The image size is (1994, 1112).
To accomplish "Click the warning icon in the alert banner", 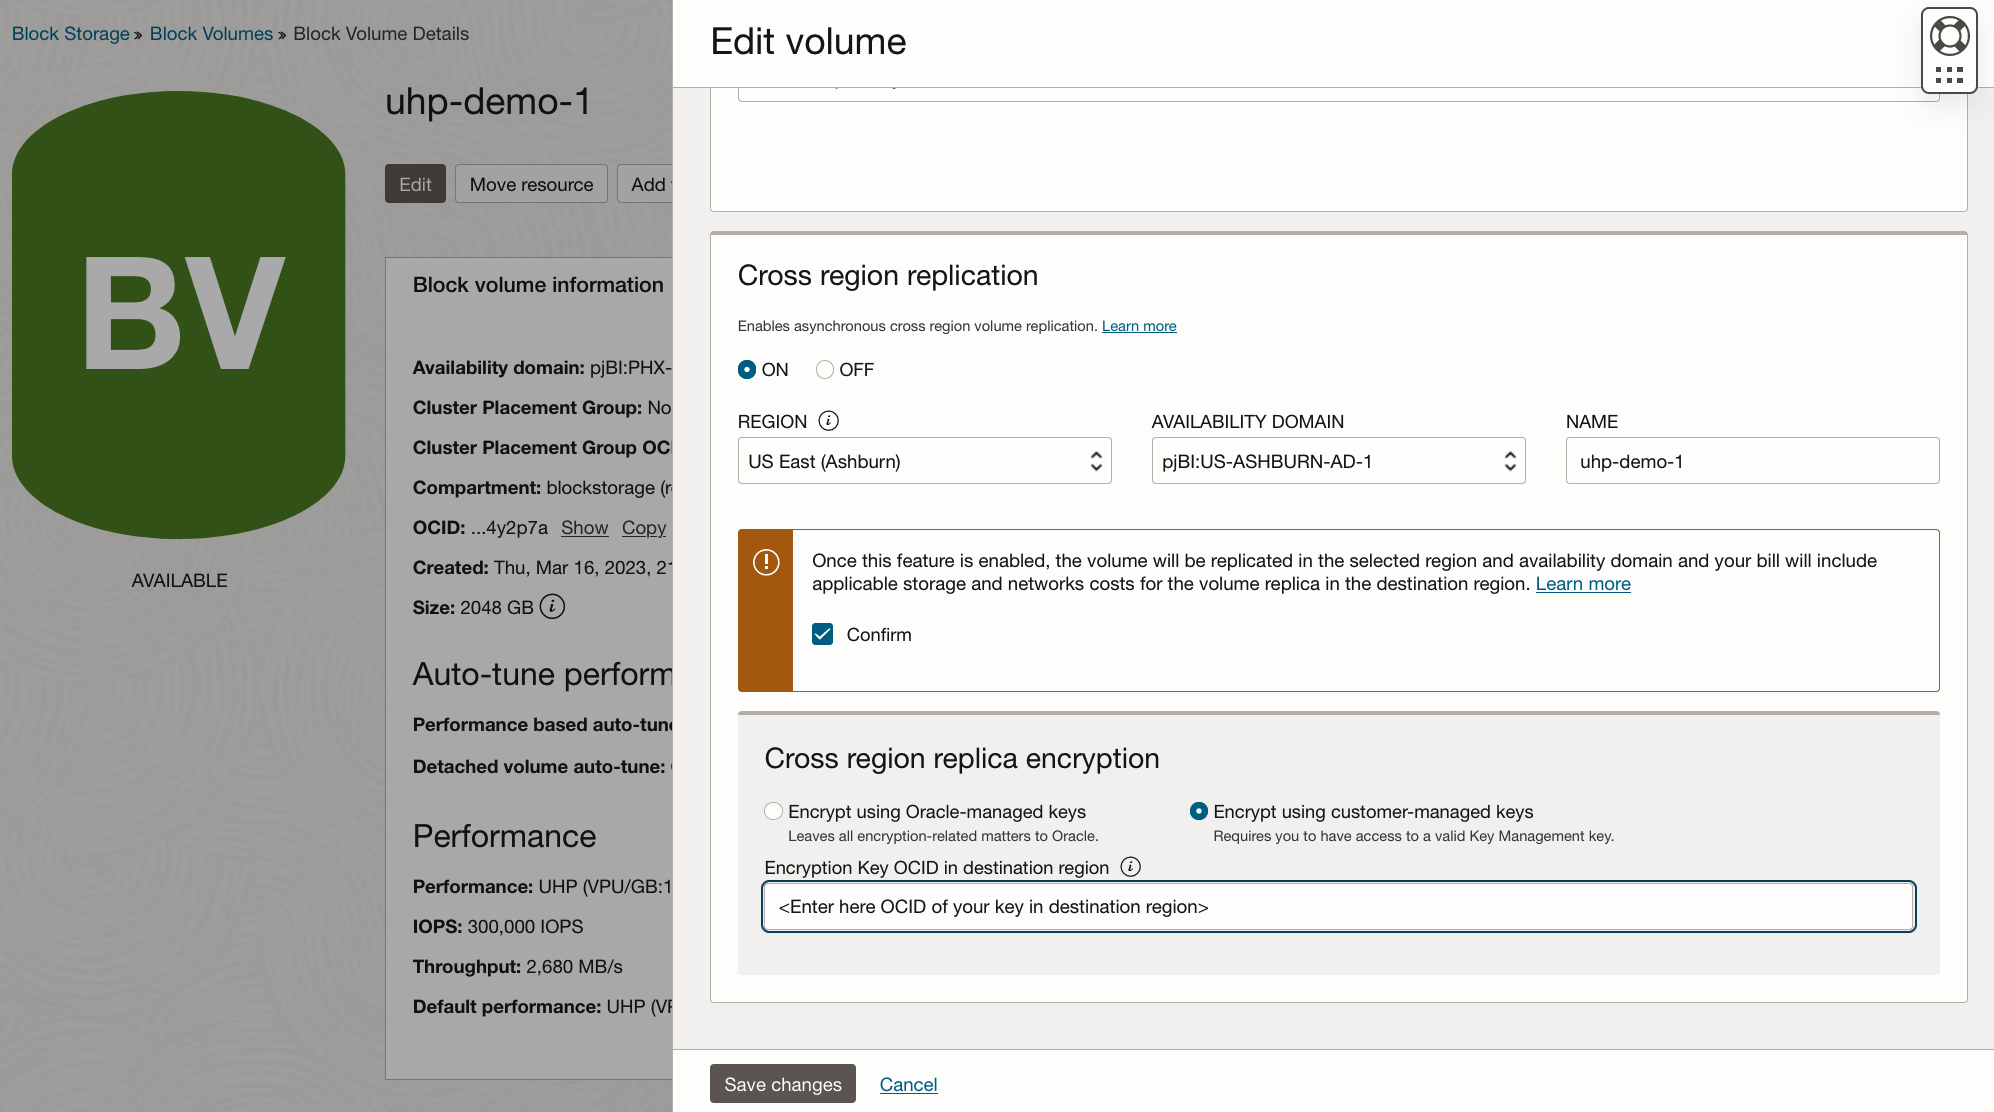I will [765, 562].
